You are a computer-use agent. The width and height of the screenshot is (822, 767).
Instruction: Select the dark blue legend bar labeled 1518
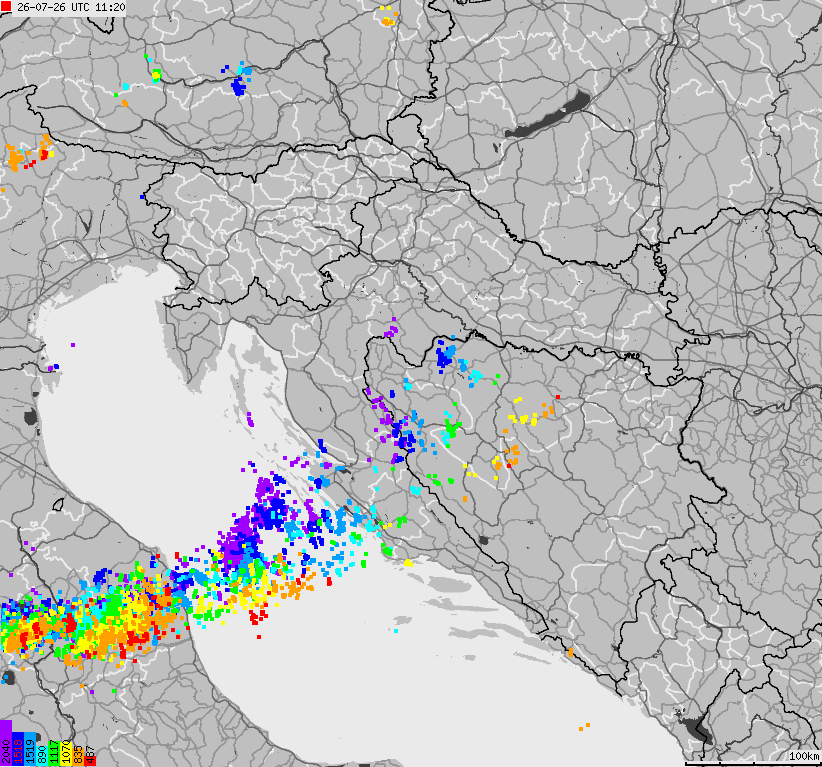pos(18,749)
